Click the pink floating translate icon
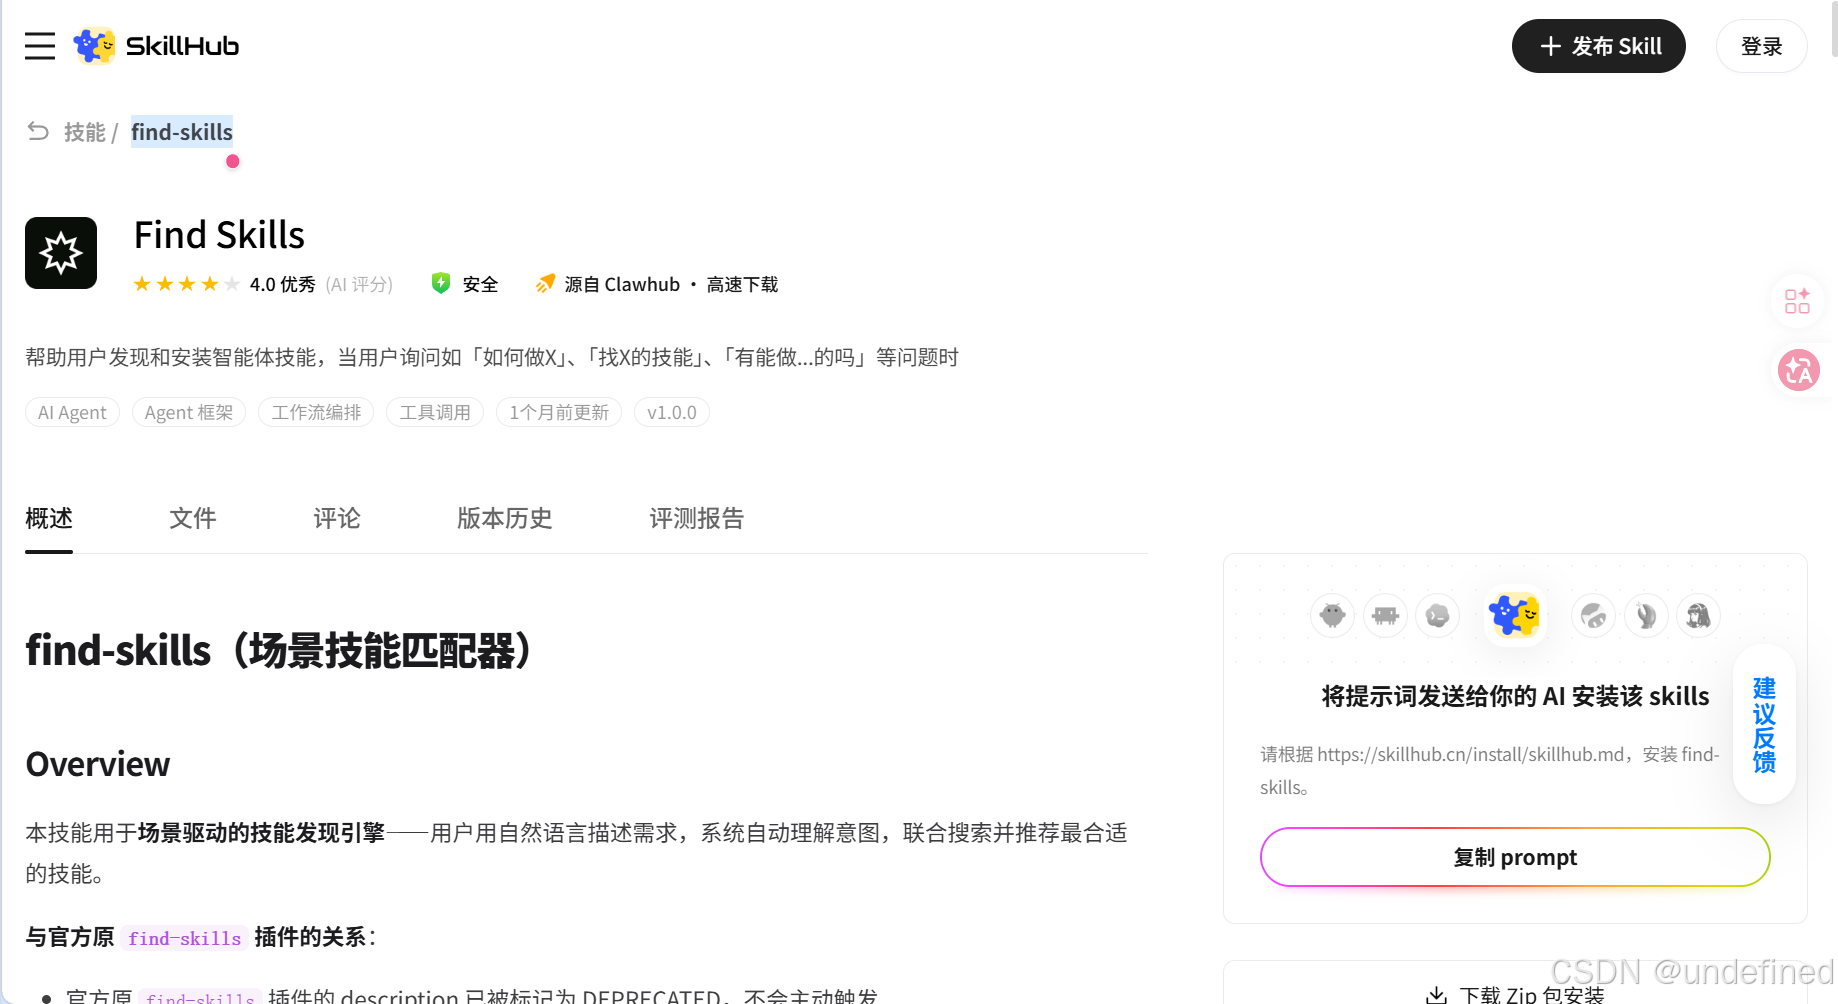Image resolution: width=1838 pixels, height=1004 pixels. pyautogui.click(x=1798, y=371)
